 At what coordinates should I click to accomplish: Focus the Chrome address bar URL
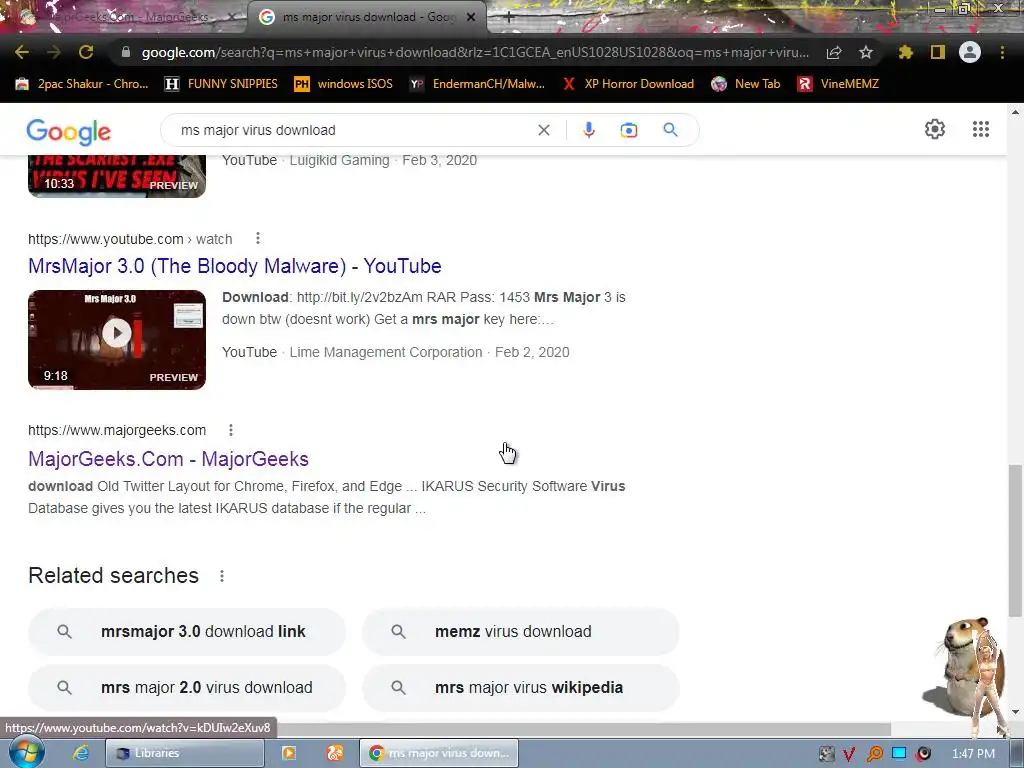475,52
